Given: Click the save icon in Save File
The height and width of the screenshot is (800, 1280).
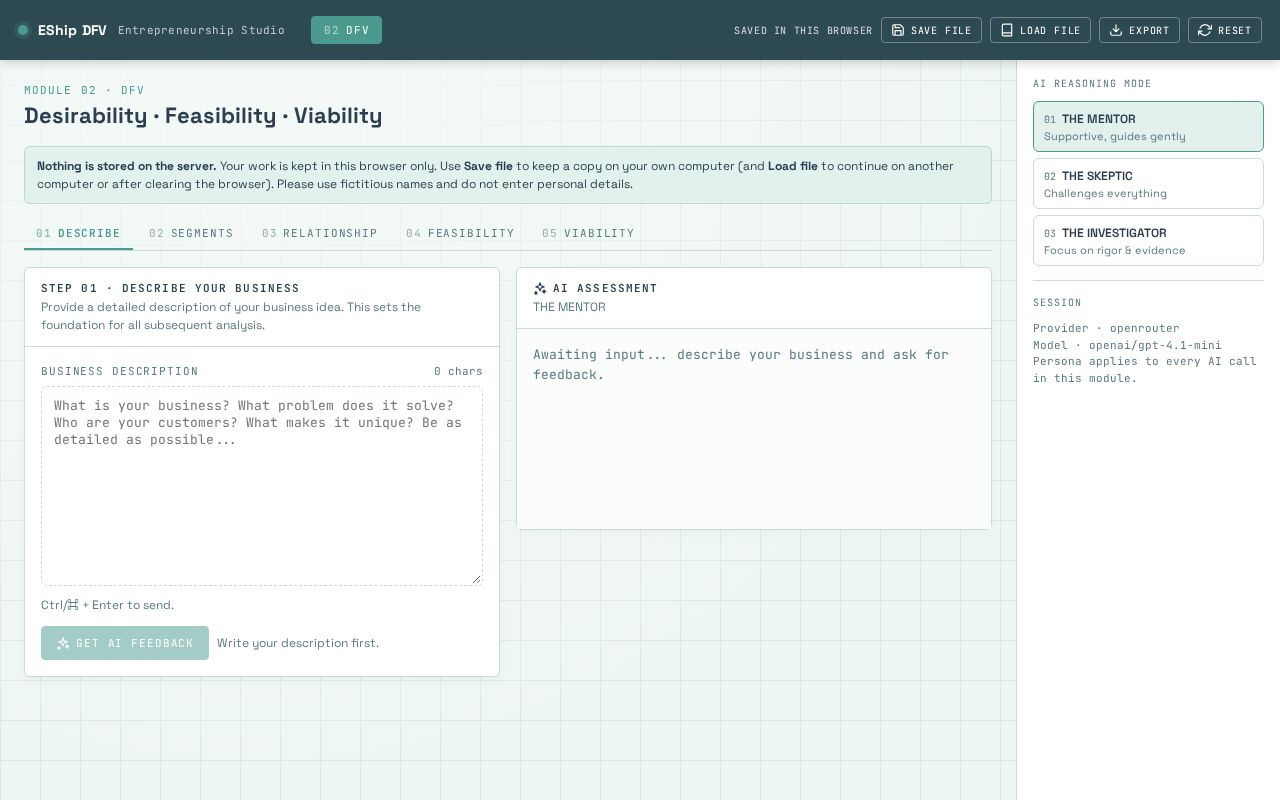Looking at the screenshot, I should tap(898, 30).
